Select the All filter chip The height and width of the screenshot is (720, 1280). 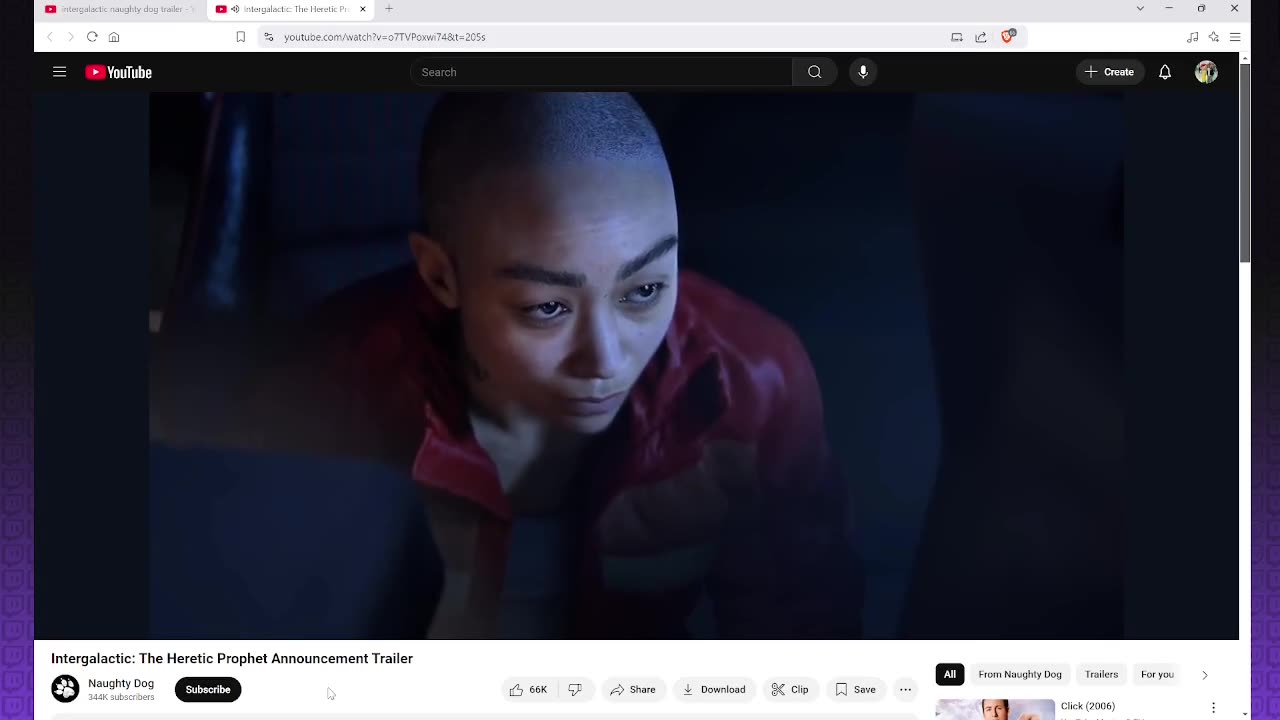950,674
